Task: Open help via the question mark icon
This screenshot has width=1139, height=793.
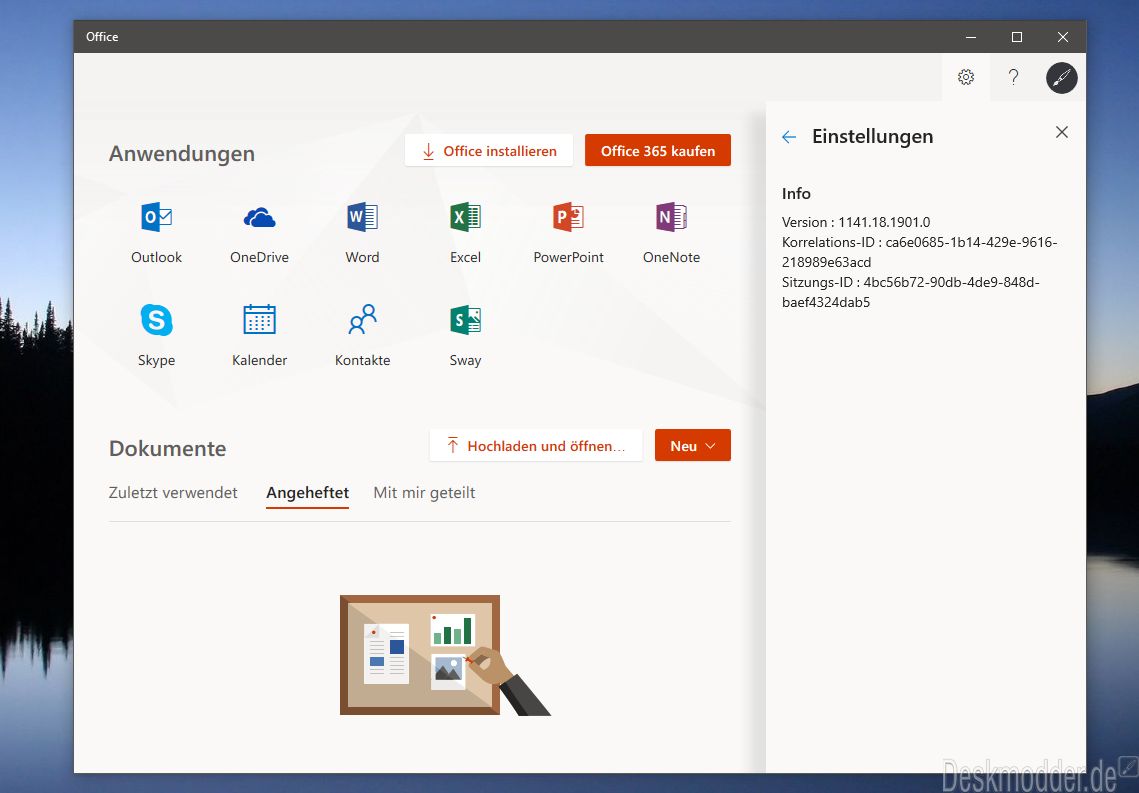Action: click(1013, 77)
